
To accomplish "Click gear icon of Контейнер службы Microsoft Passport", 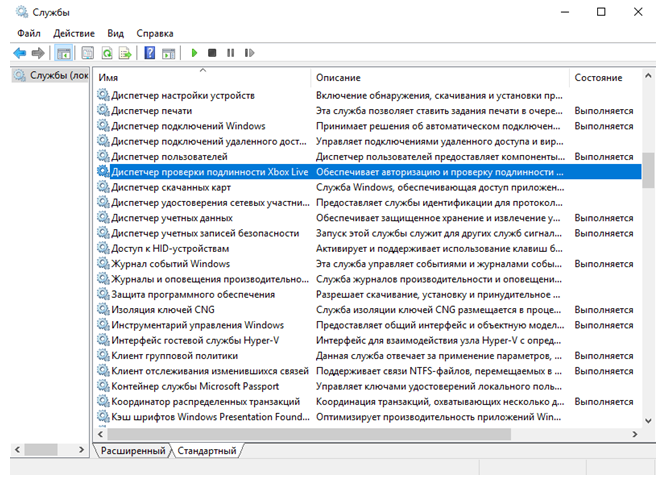I will point(103,386).
